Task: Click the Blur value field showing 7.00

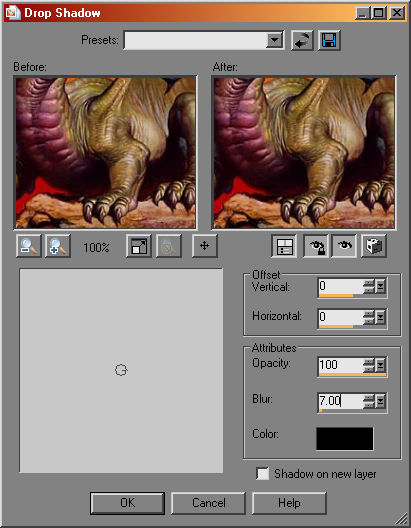Action: coord(341,401)
